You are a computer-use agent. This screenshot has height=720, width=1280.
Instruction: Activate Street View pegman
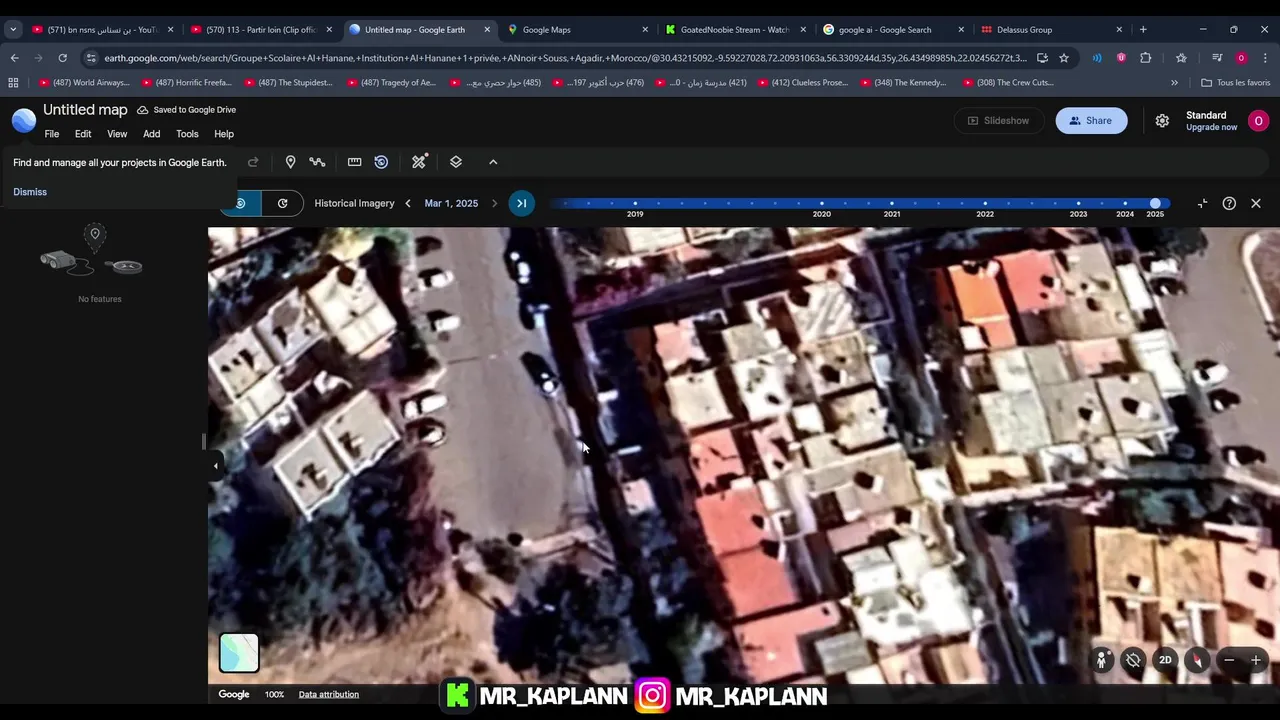1101,660
